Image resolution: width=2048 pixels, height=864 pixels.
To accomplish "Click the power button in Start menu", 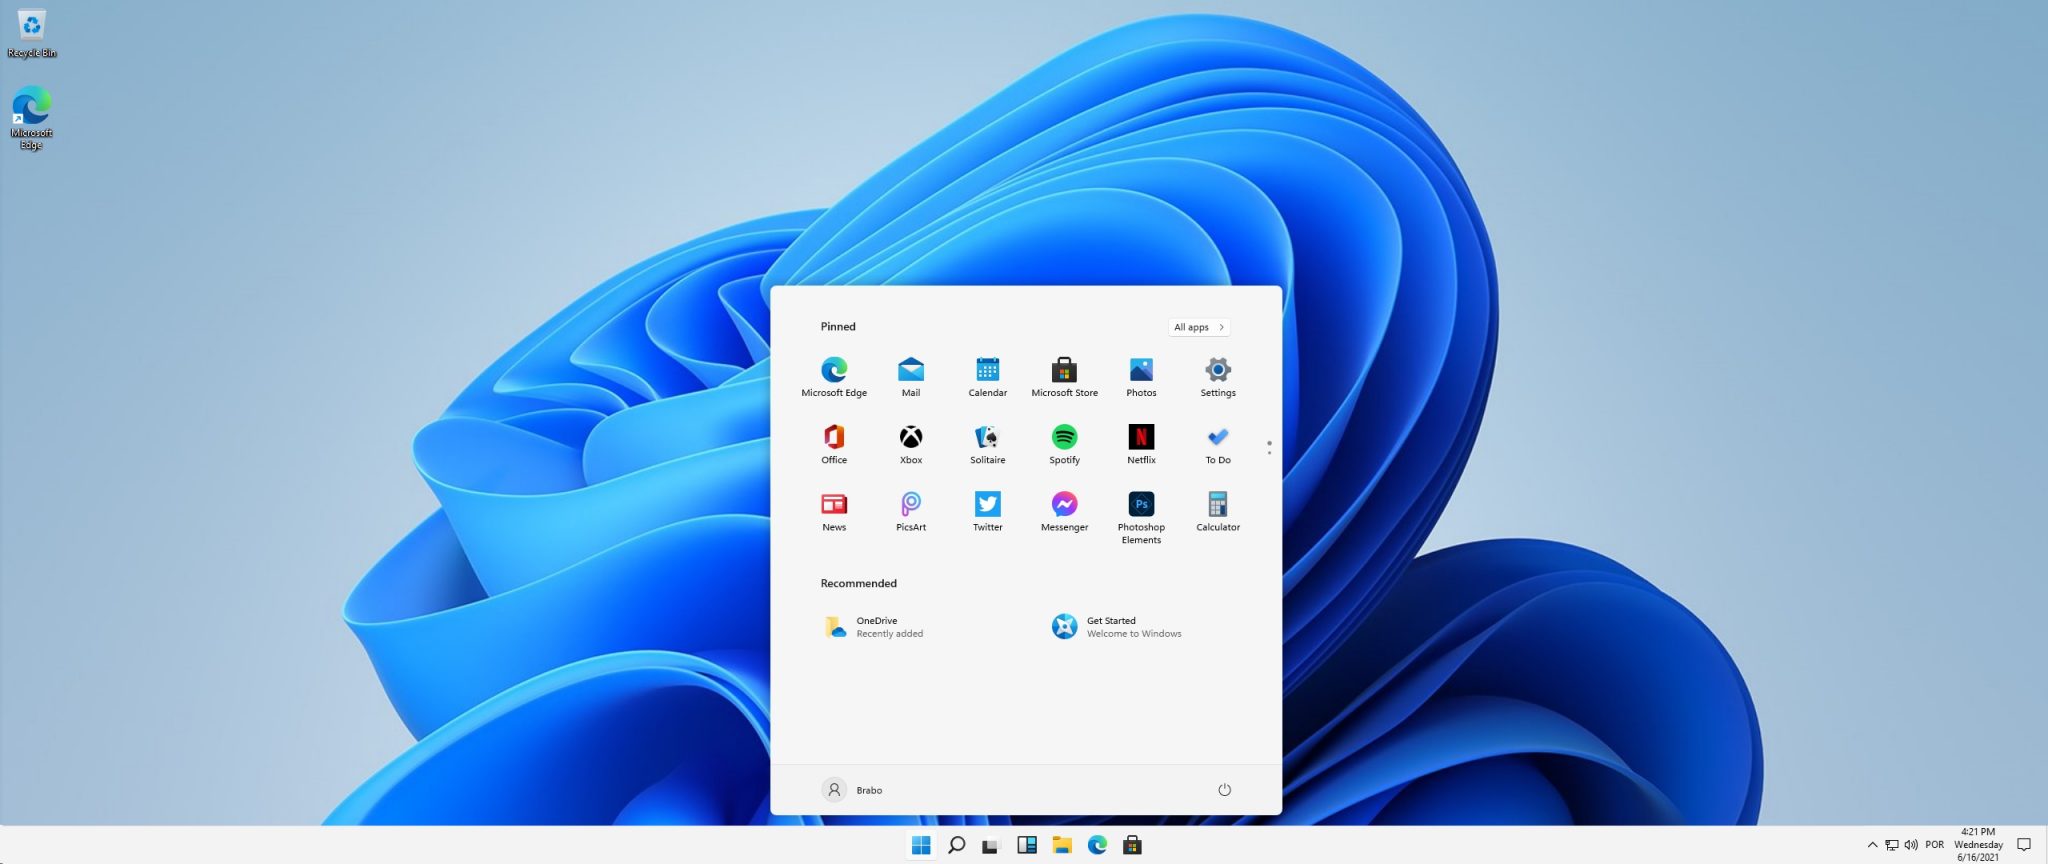I will click(x=1224, y=790).
